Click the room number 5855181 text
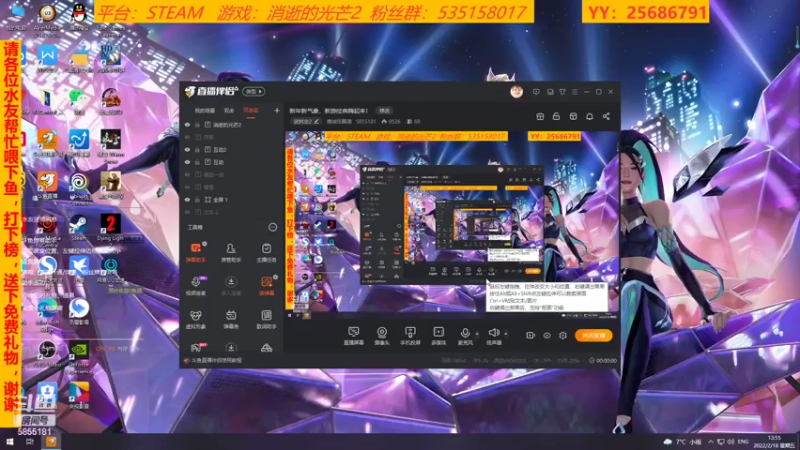The width and height of the screenshot is (800, 450). click(x=34, y=432)
